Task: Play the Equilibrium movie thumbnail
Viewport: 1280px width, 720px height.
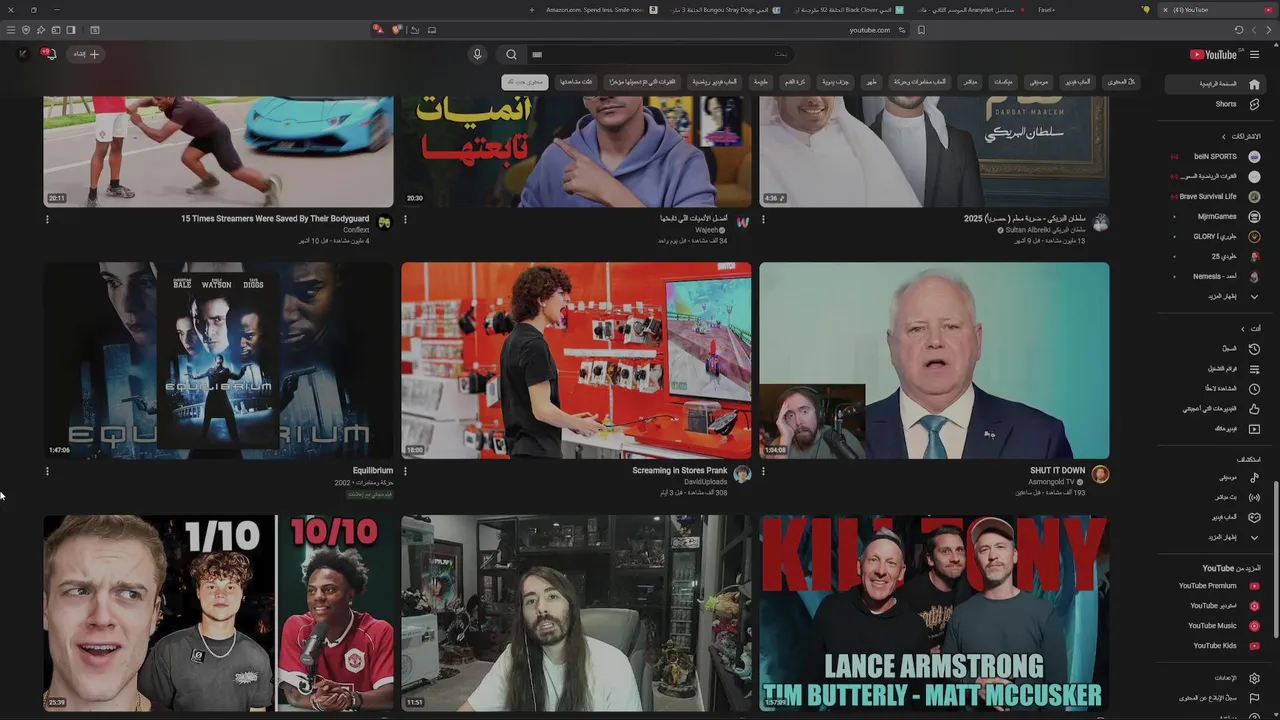Action: tap(218, 360)
